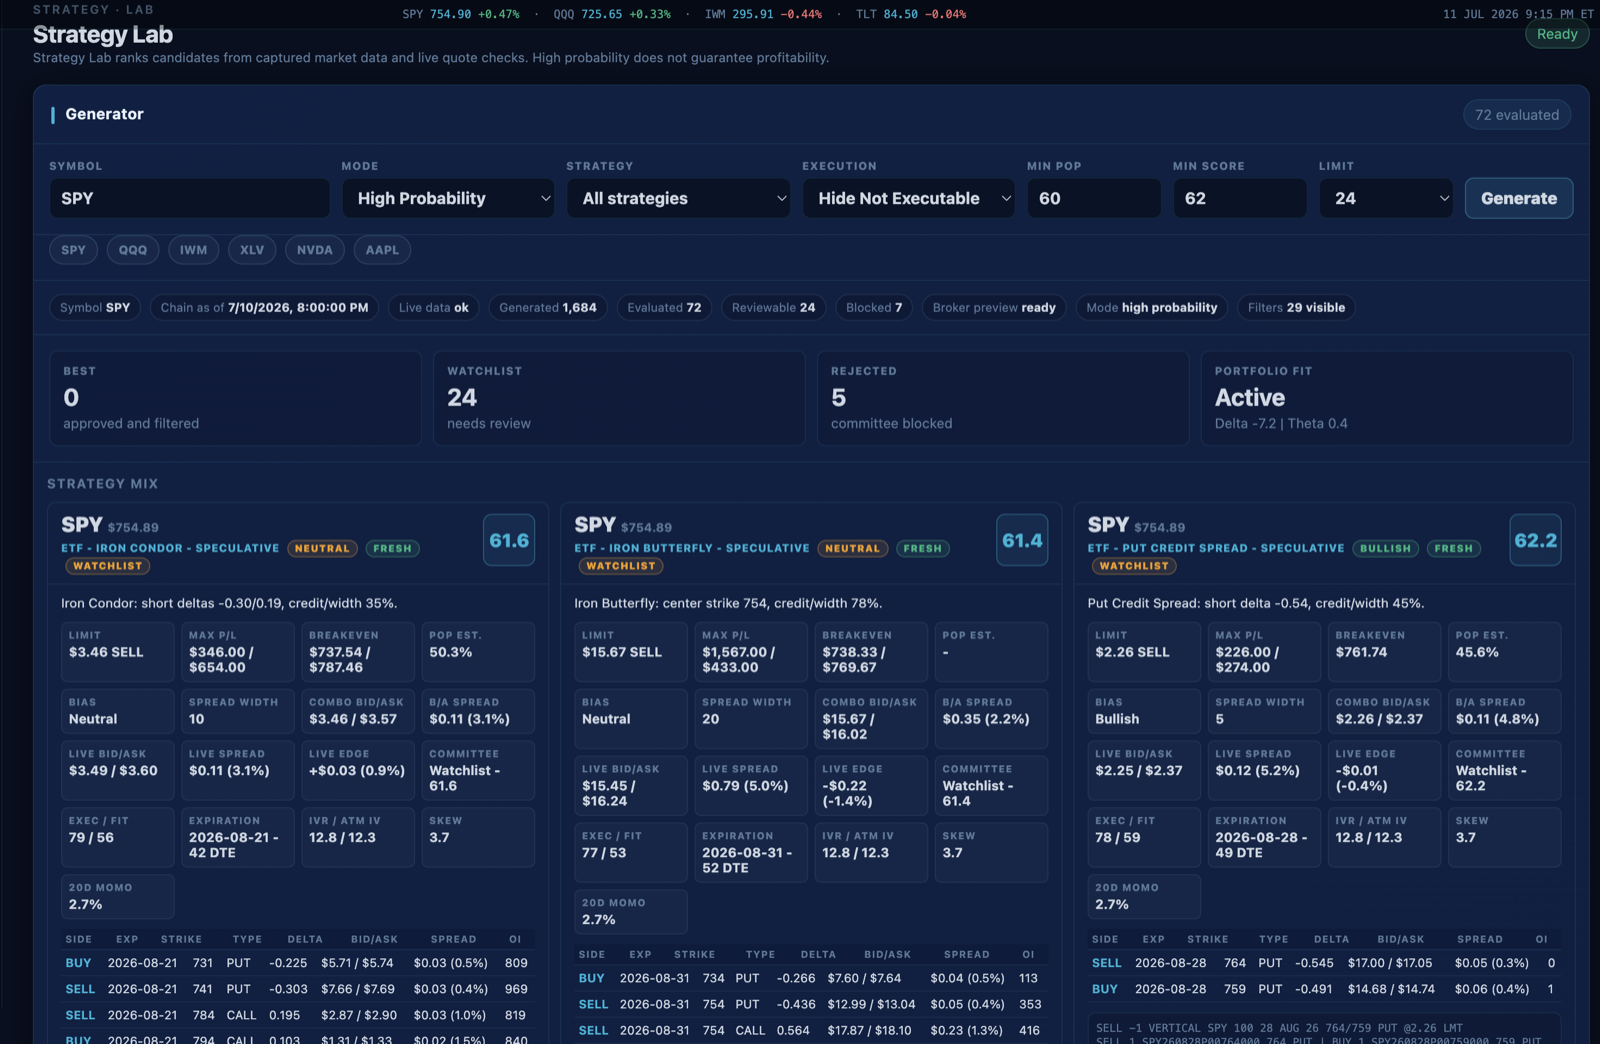Select the NVDA quick symbol chip

(315, 250)
